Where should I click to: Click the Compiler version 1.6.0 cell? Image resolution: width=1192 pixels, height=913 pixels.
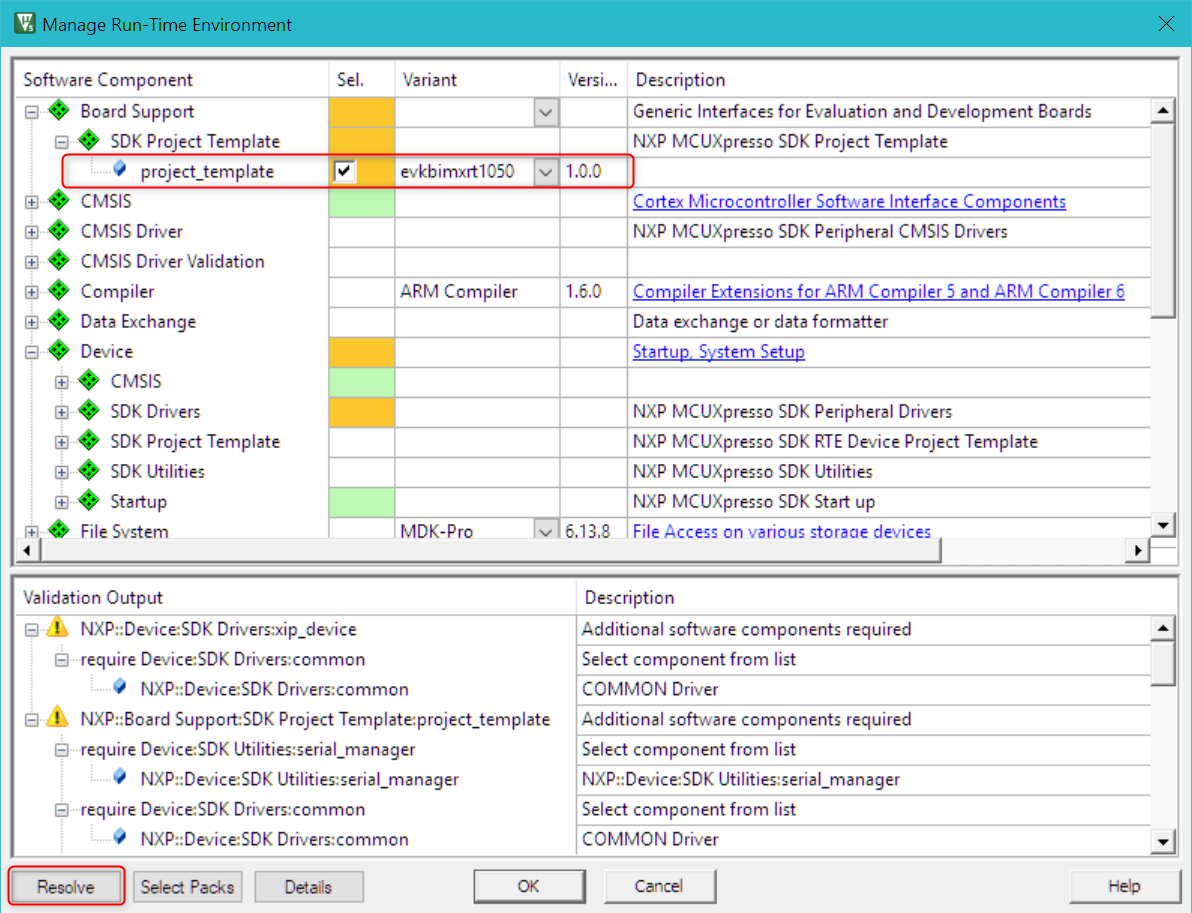pyautogui.click(x=594, y=292)
